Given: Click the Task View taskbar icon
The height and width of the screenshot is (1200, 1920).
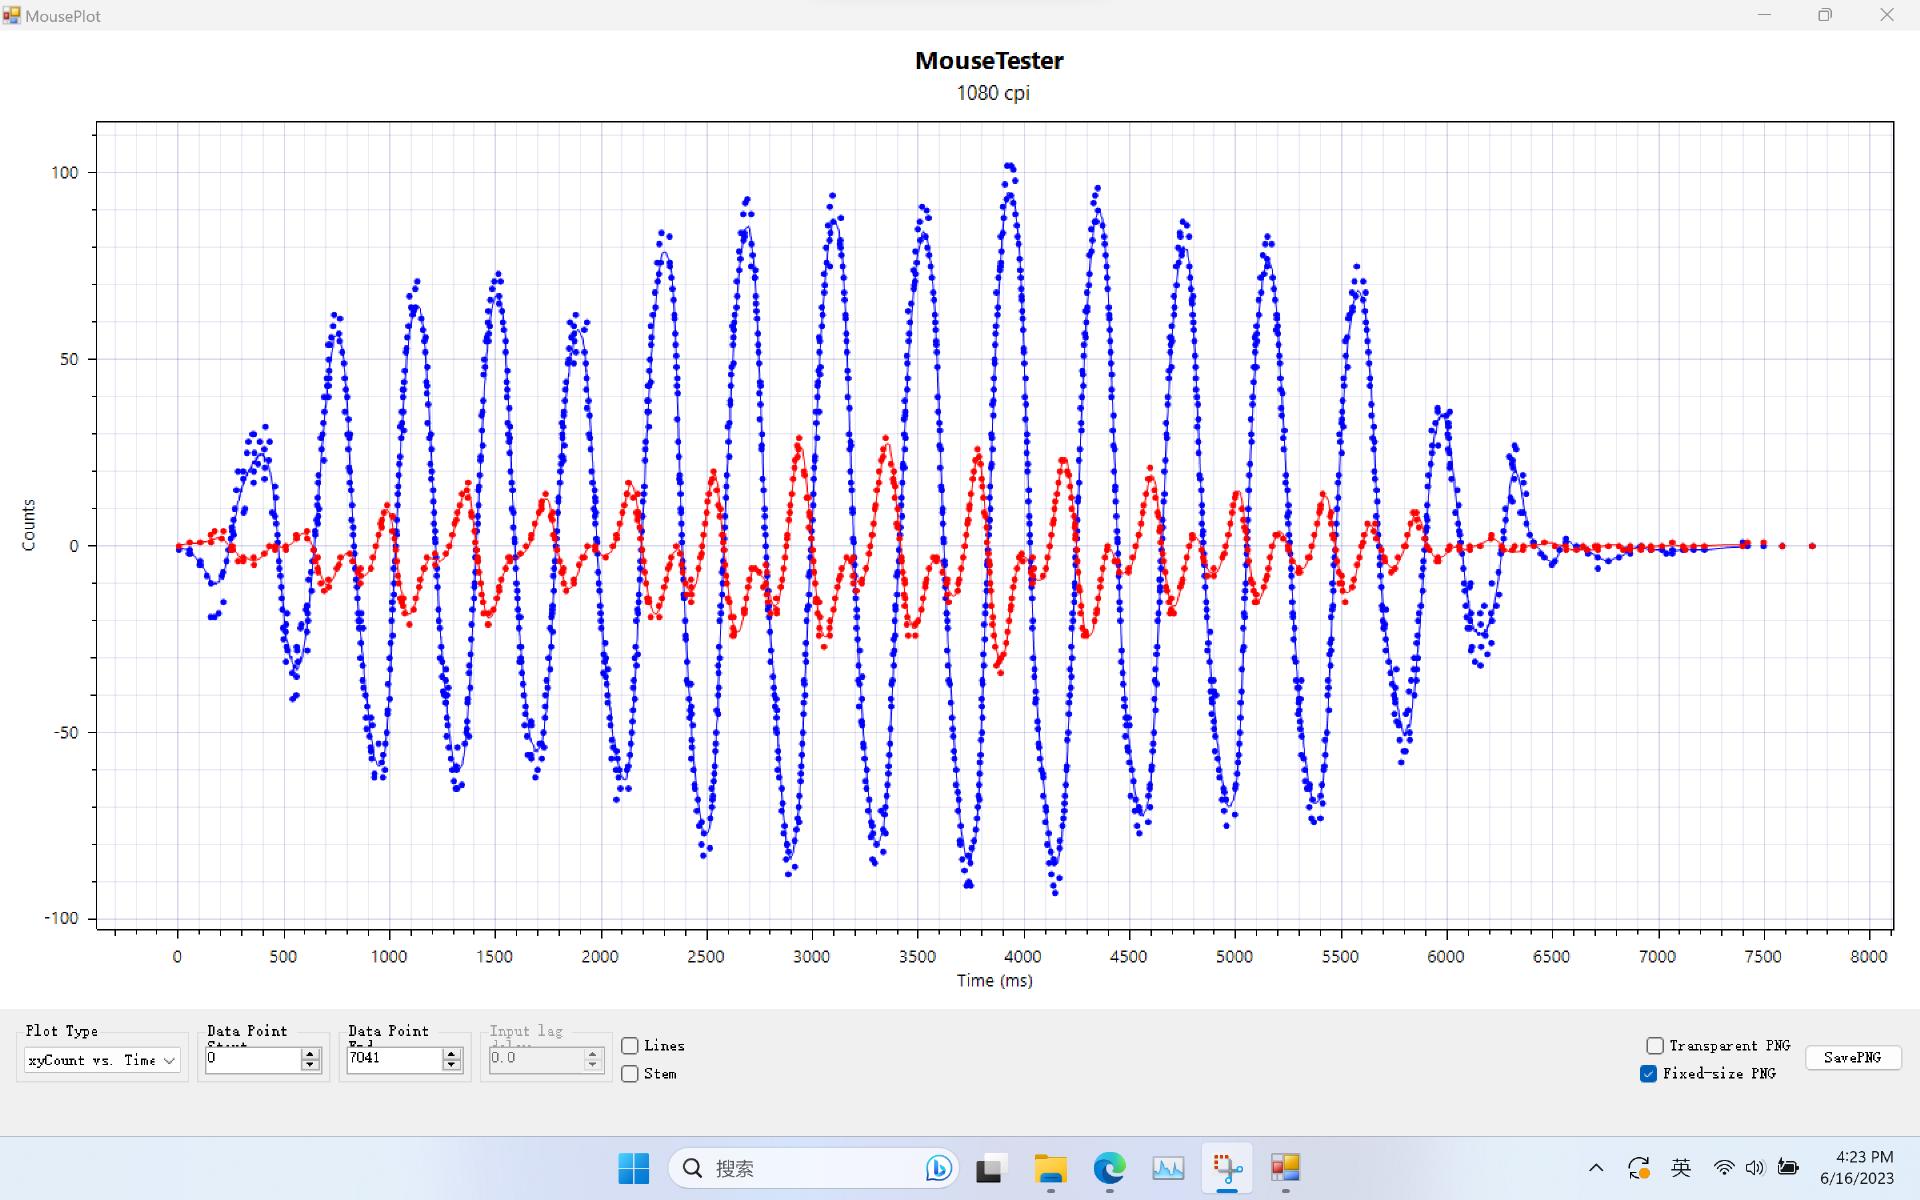Looking at the screenshot, I should [x=990, y=1168].
